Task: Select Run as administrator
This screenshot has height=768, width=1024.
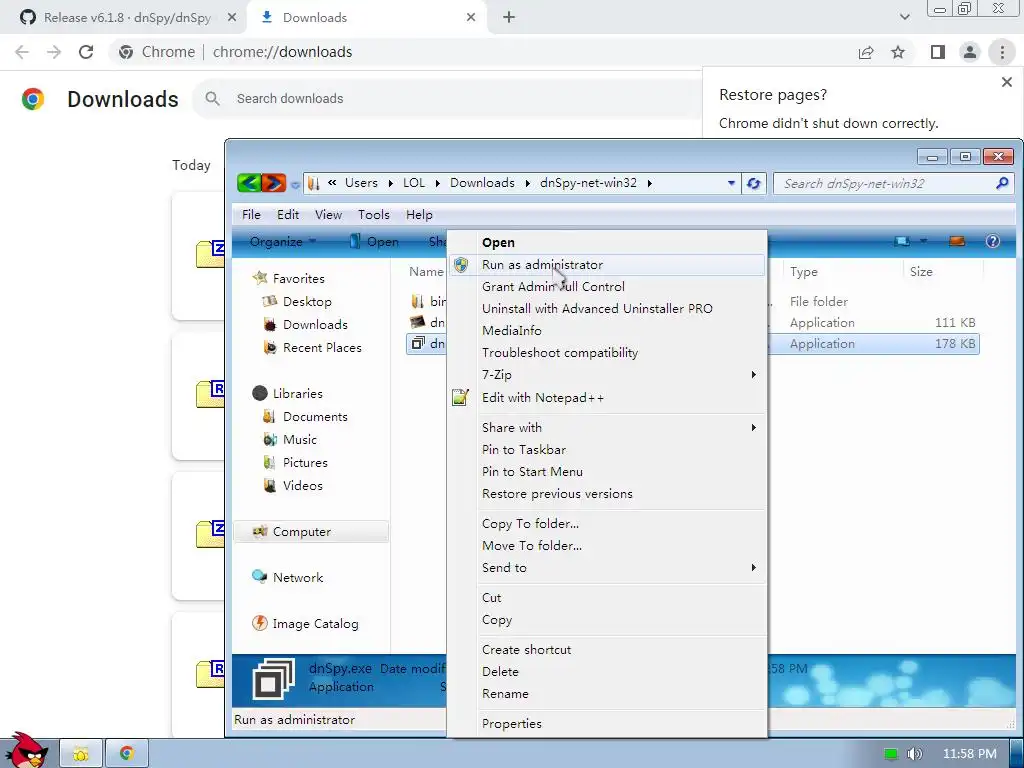Action: pos(607,264)
